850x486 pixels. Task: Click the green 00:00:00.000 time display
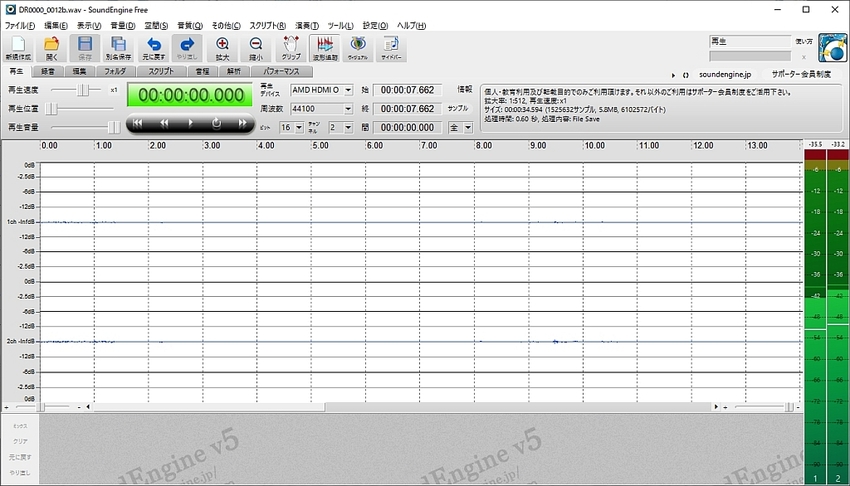pyautogui.click(x=190, y=95)
